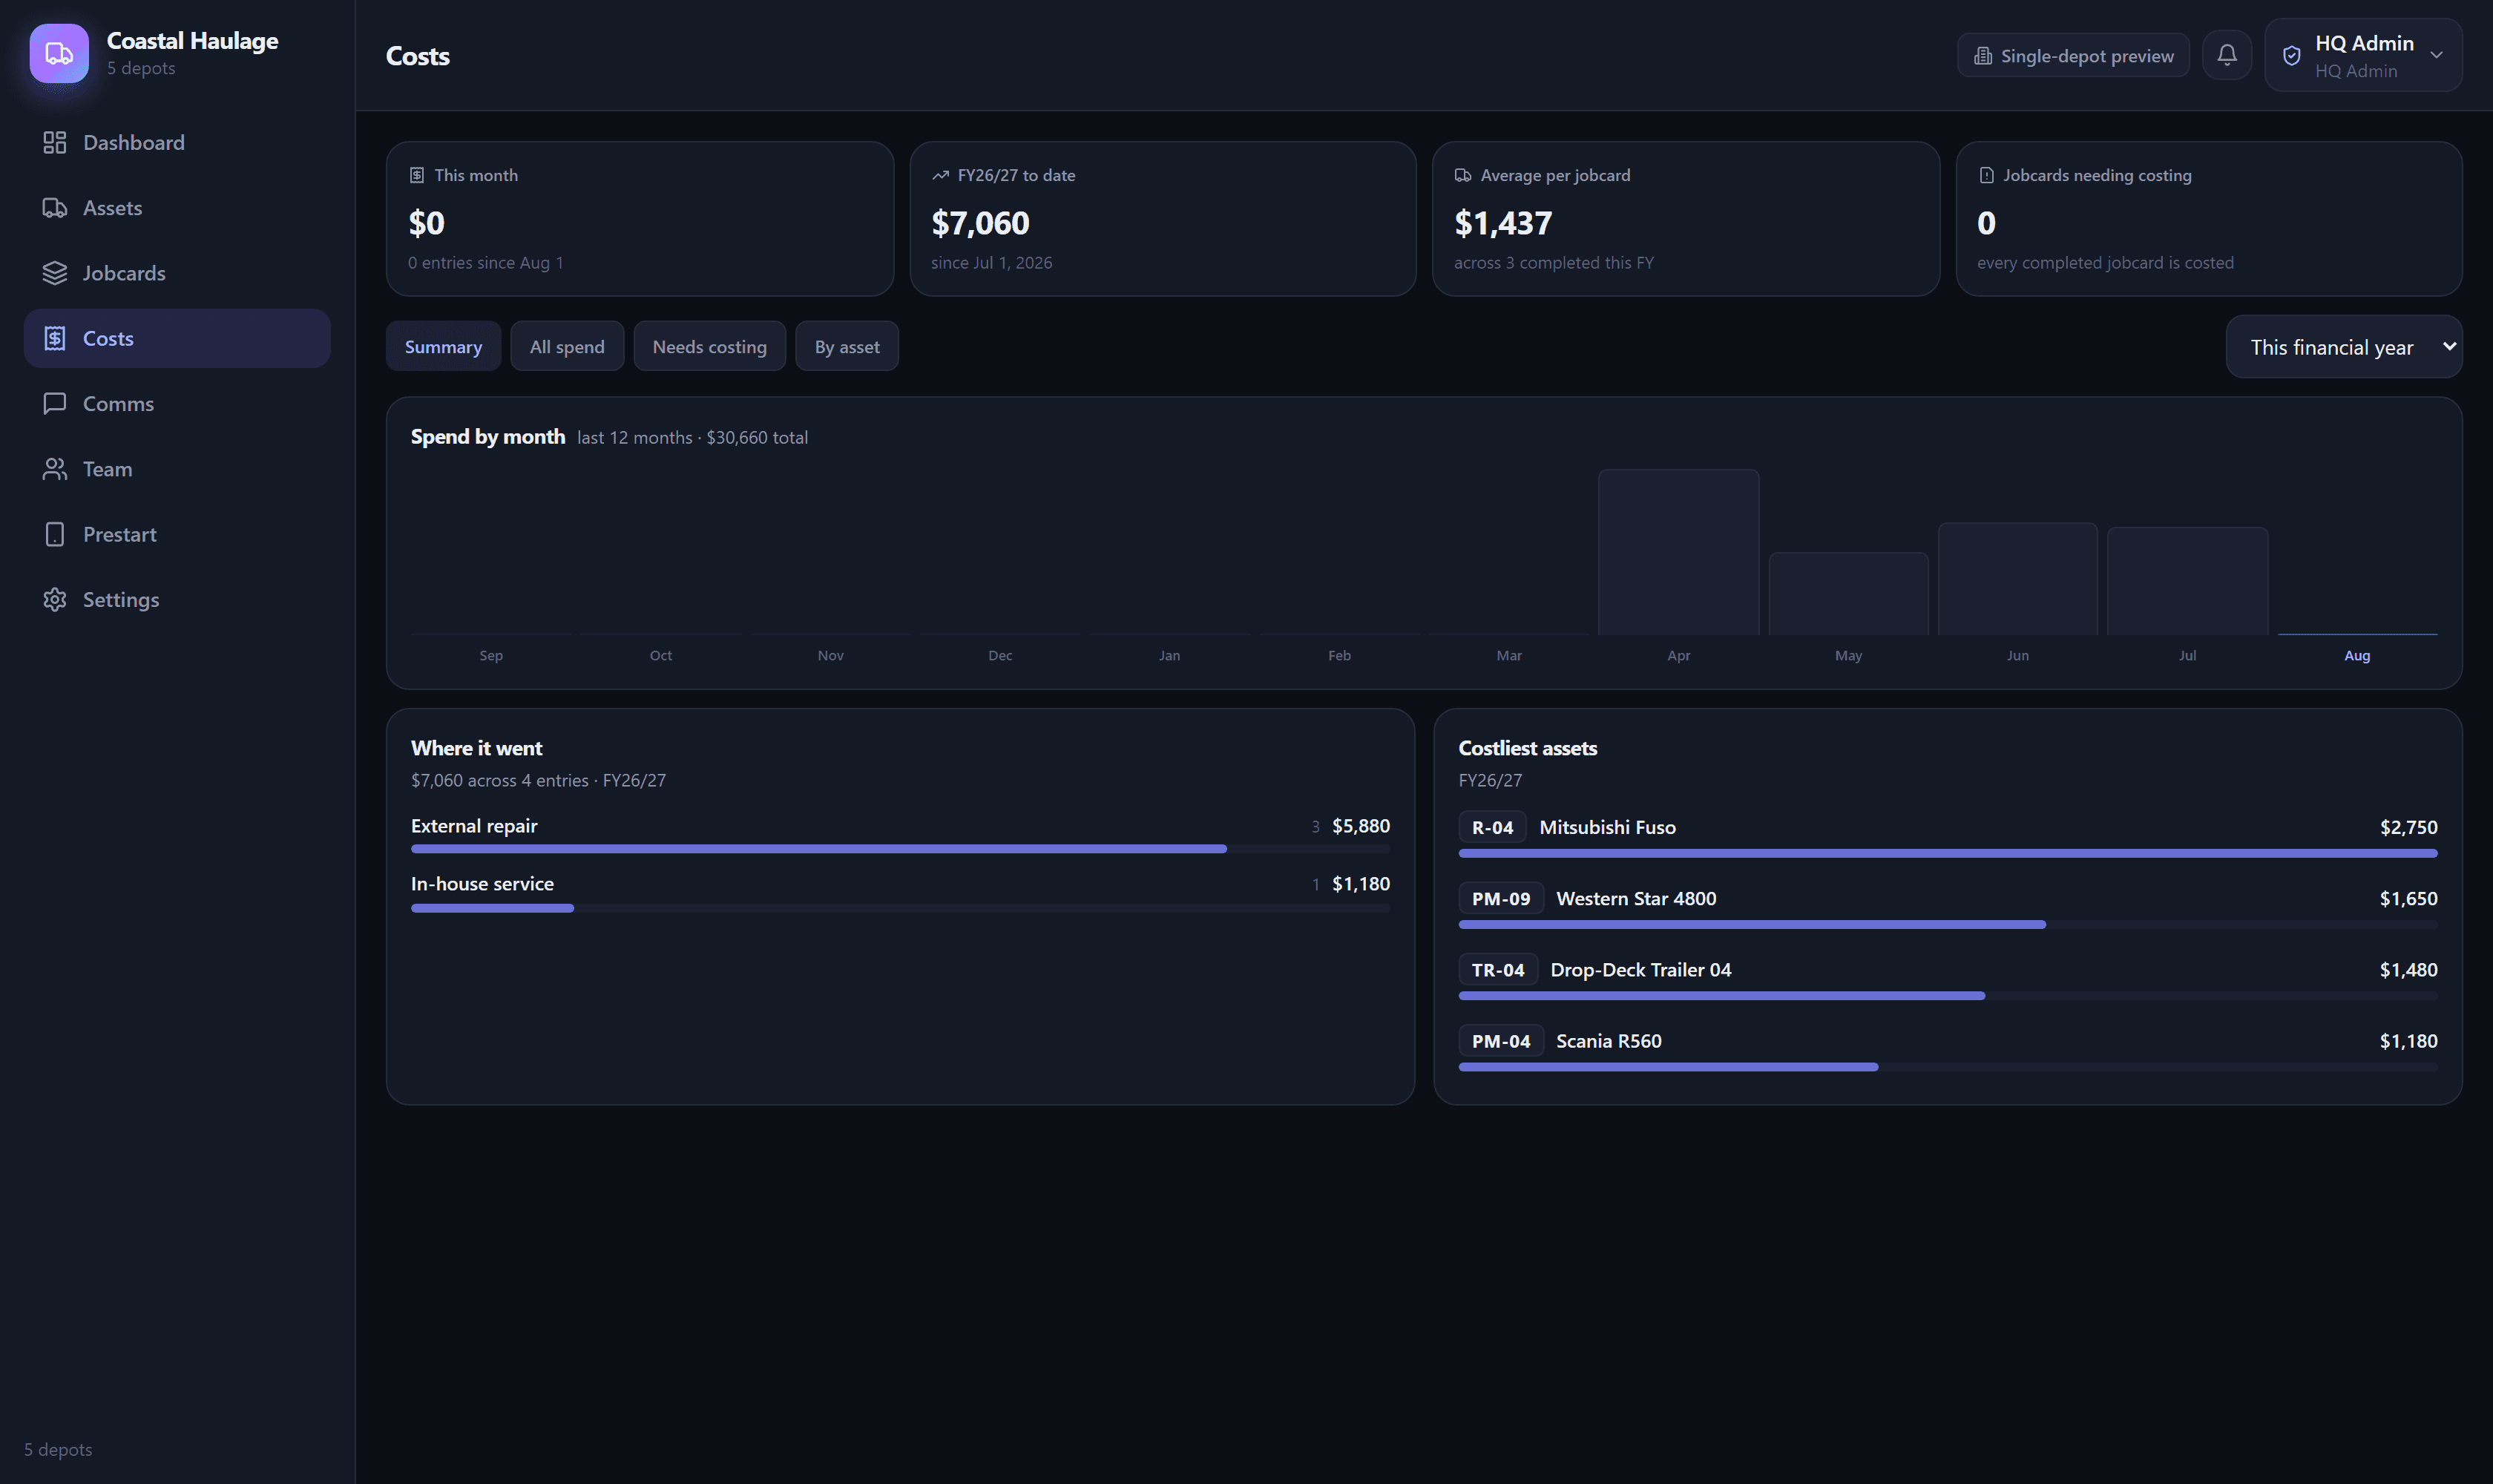Click the Coastal Haulage truck logo
2493x1484 pixels.
coord(59,54)
